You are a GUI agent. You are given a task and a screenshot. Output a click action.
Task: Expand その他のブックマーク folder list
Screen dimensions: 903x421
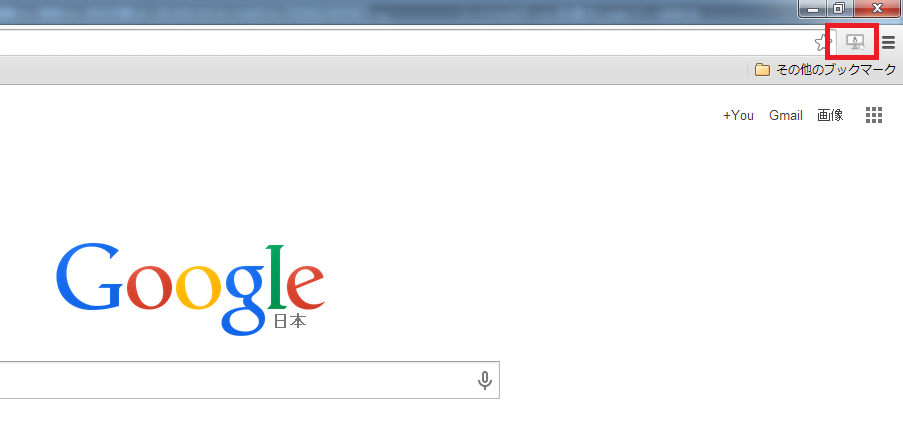[x=826, y=70]
